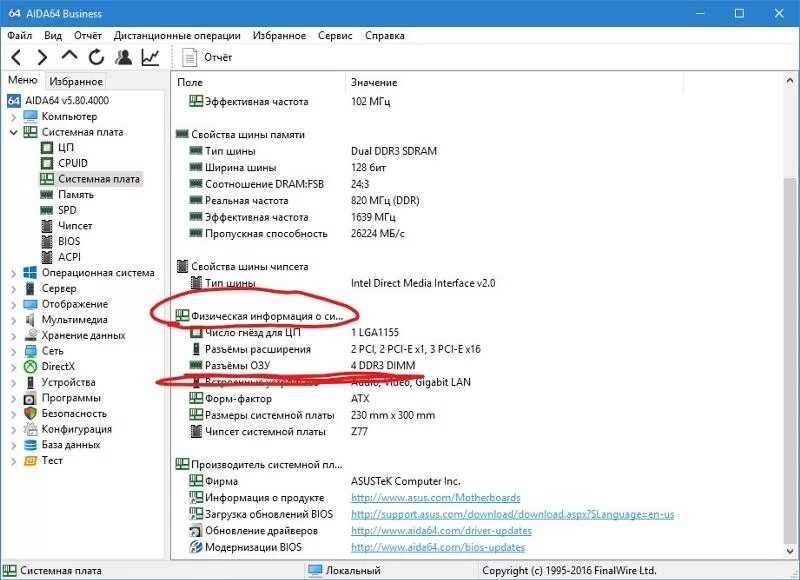Screen dimensions: 800x580
Task: Open the Отчёт menu in menu bar
Action: tap(88, 35)
